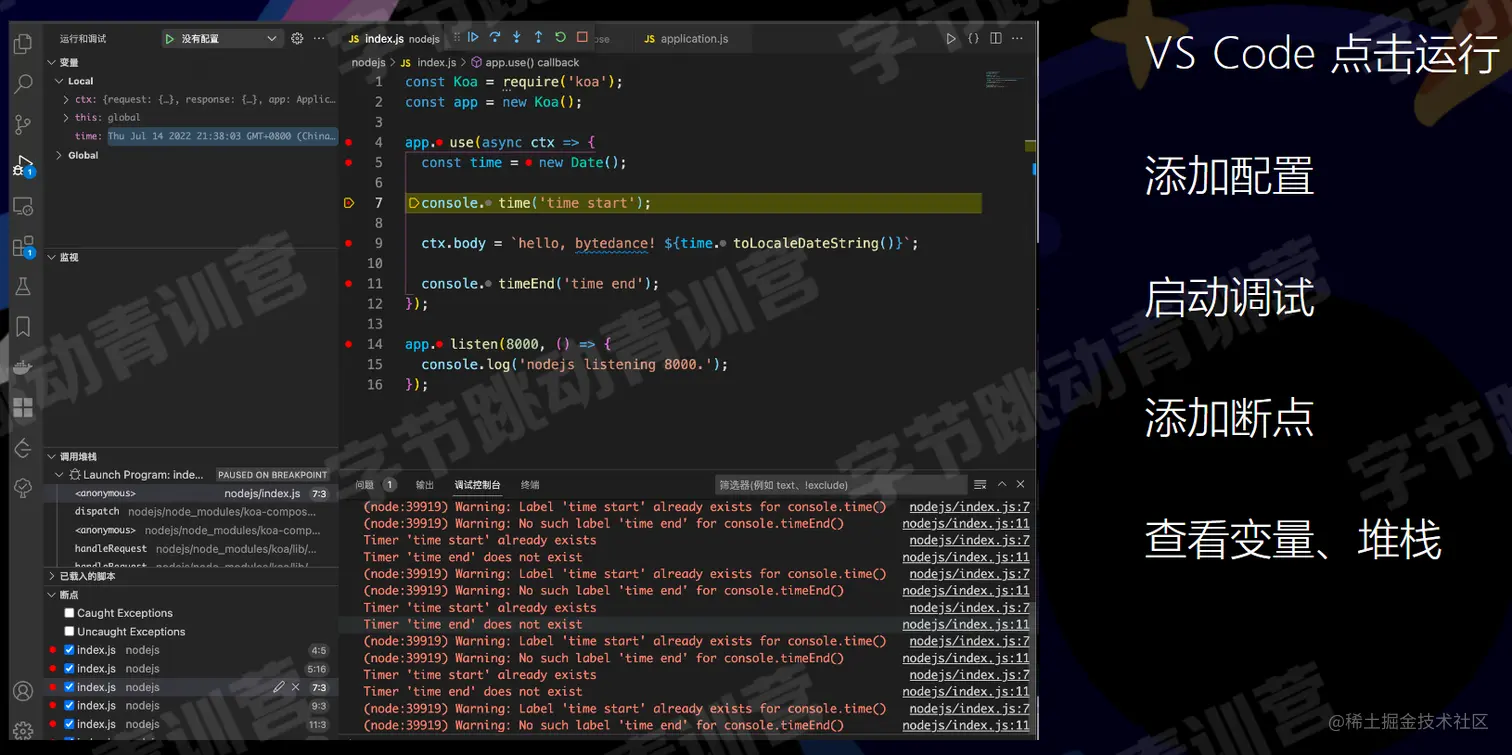The width and height of the screenshot is (1512, 755).
Task: Open the 输出 output panel tab
Action: [425, 485]
